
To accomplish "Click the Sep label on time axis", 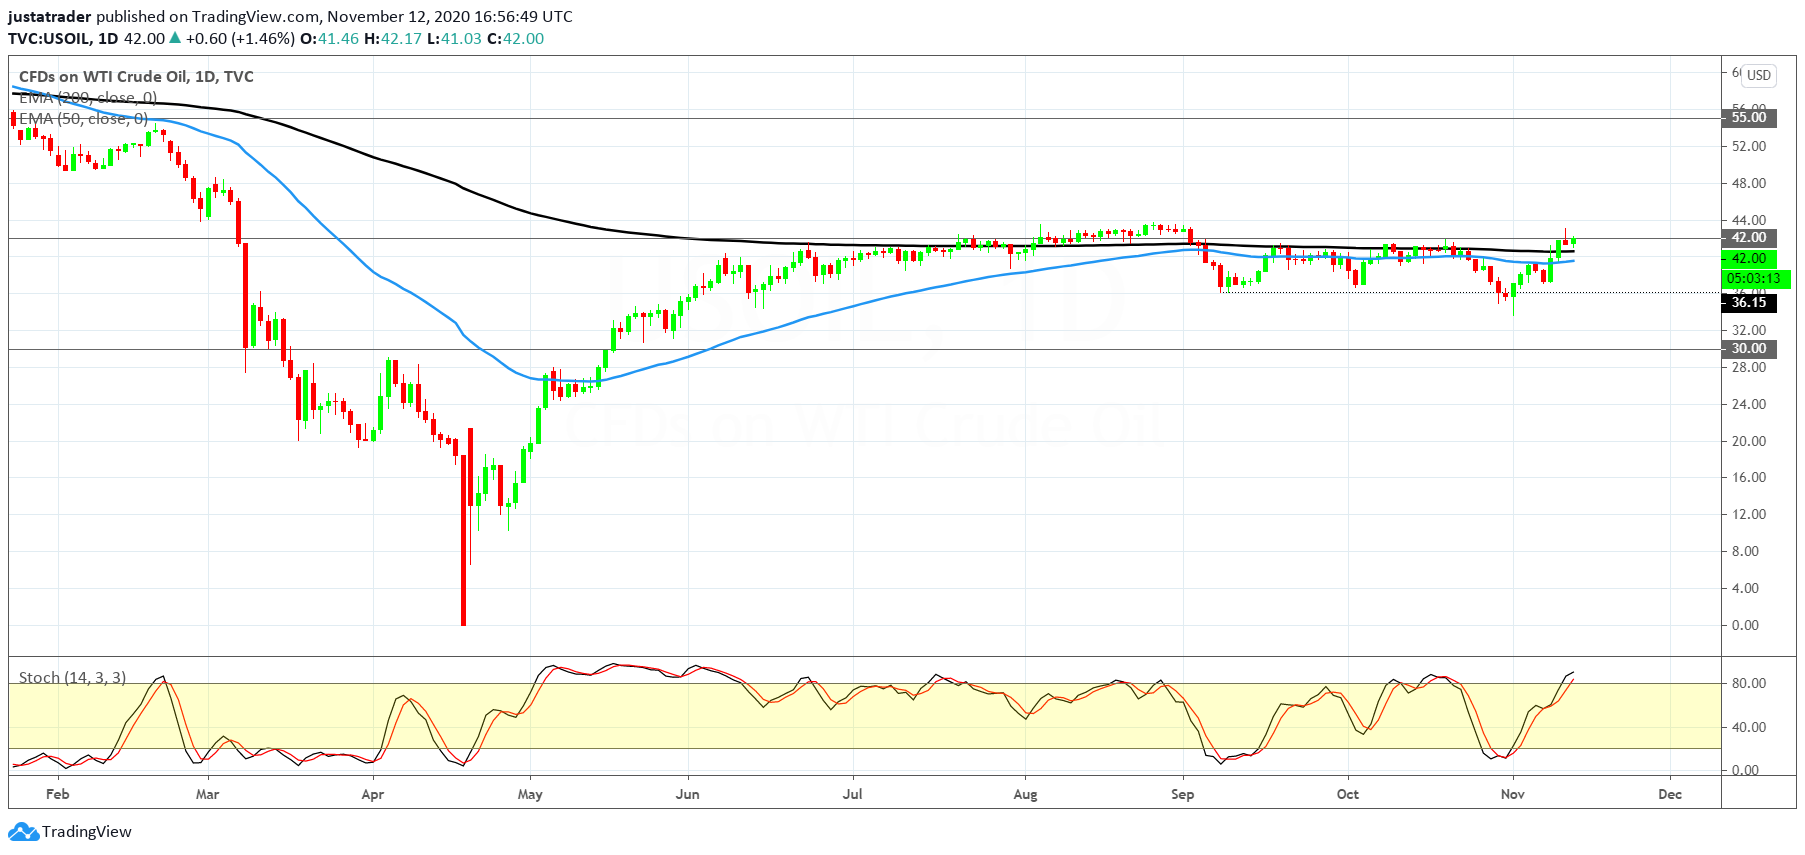I will pos(1182,795).
